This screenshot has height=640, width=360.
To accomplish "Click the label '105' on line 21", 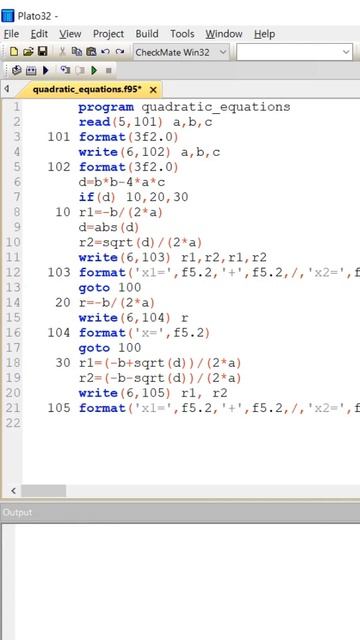I will [x=59, y=408].
